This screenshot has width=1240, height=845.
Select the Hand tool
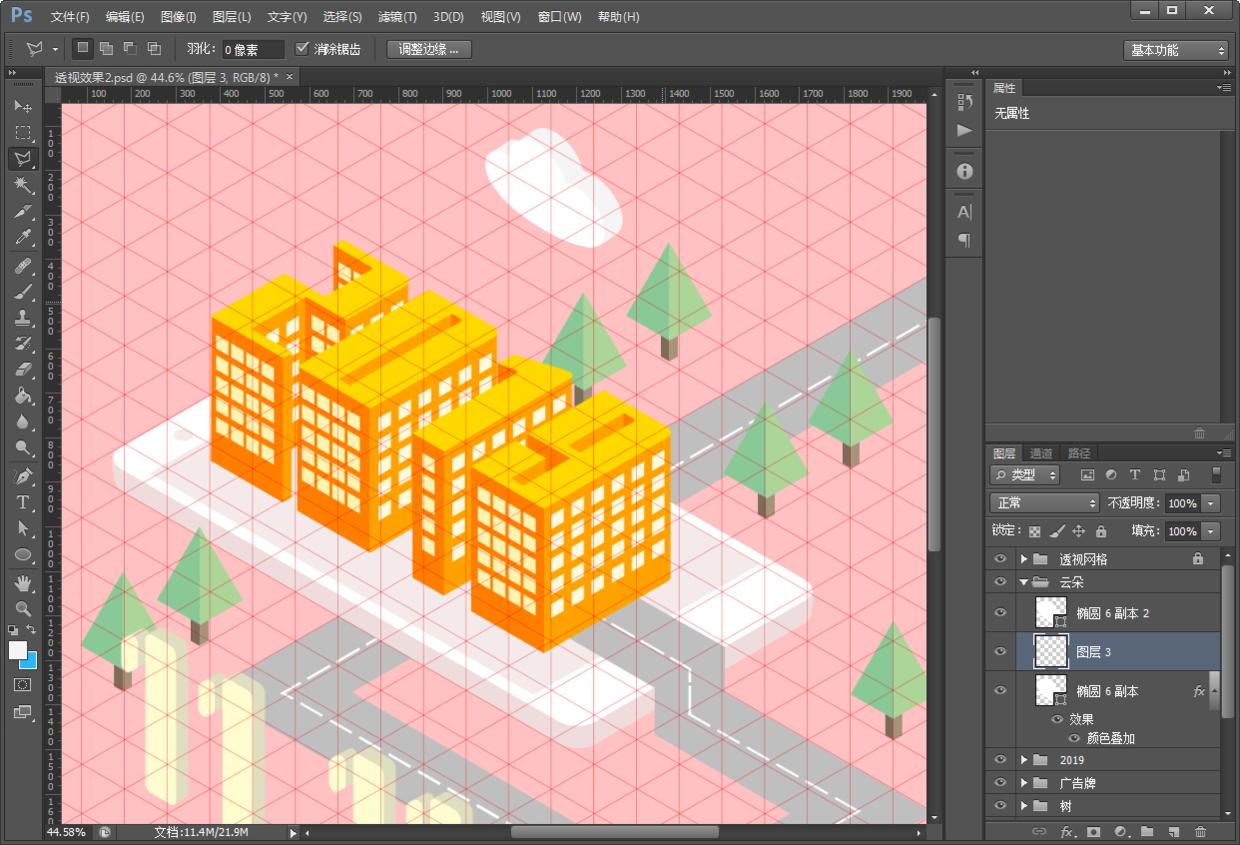click(x=23, y=582)
